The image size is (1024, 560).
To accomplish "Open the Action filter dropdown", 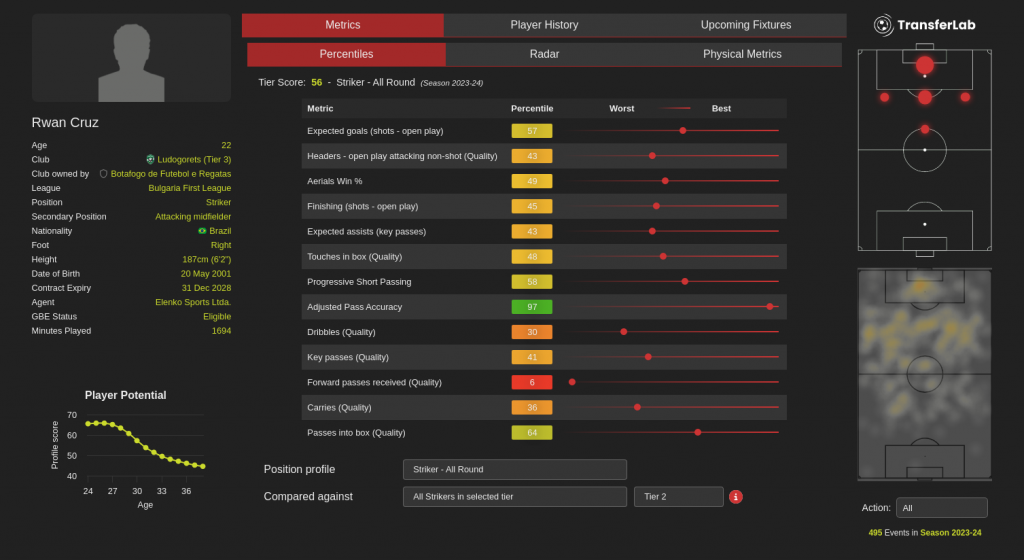I will [x=941, y=508].
